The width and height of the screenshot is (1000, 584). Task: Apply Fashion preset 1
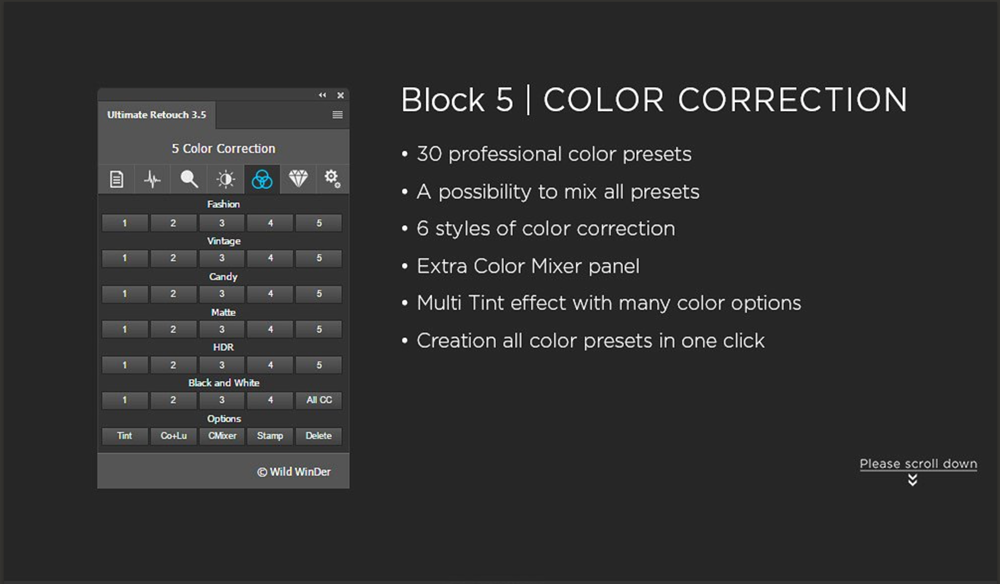click(x=125, y=223)
